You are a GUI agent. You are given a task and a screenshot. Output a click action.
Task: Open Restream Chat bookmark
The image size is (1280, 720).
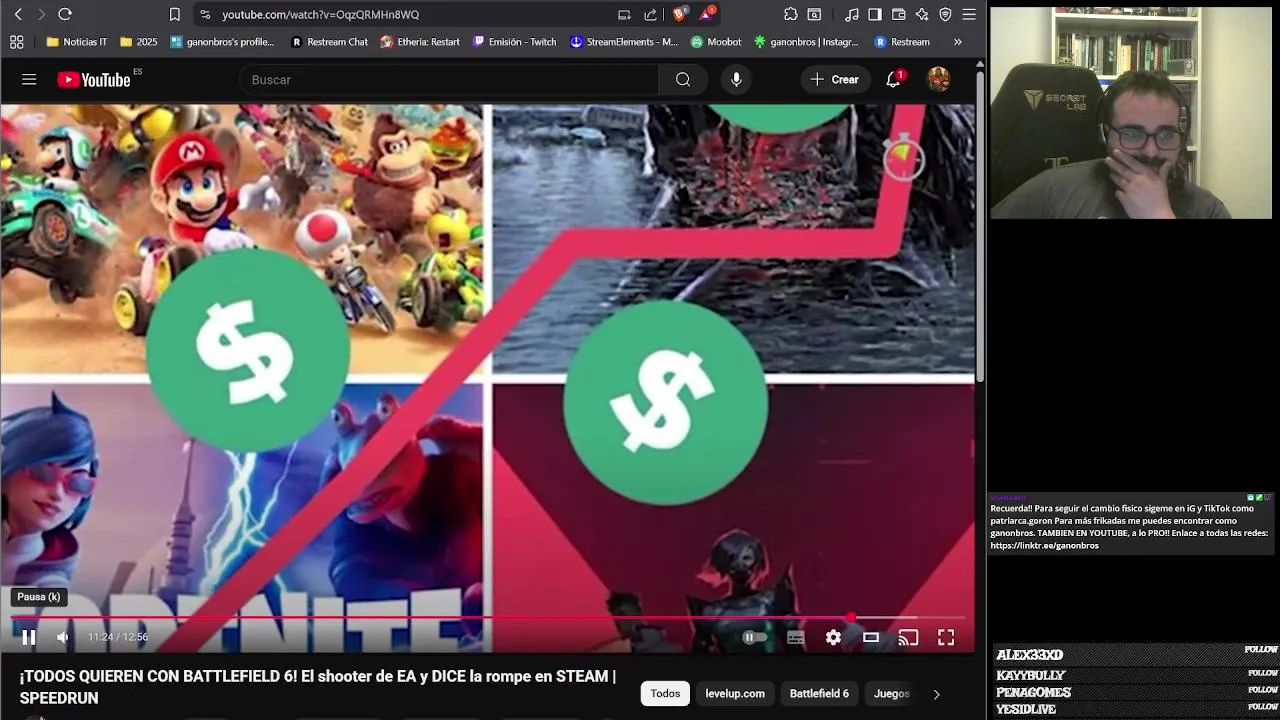tap(329, 42)
